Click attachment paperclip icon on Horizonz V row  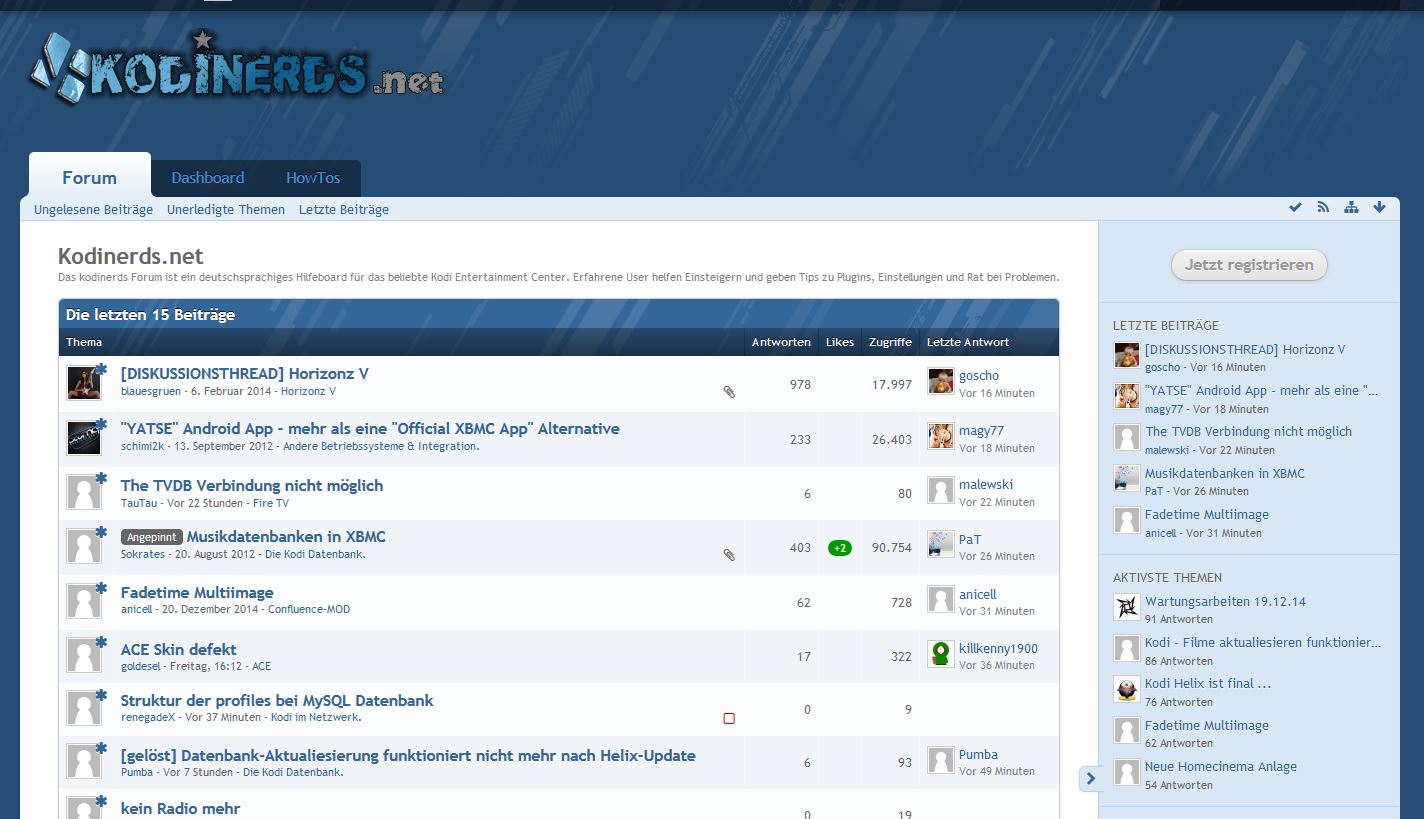point(729,392)
